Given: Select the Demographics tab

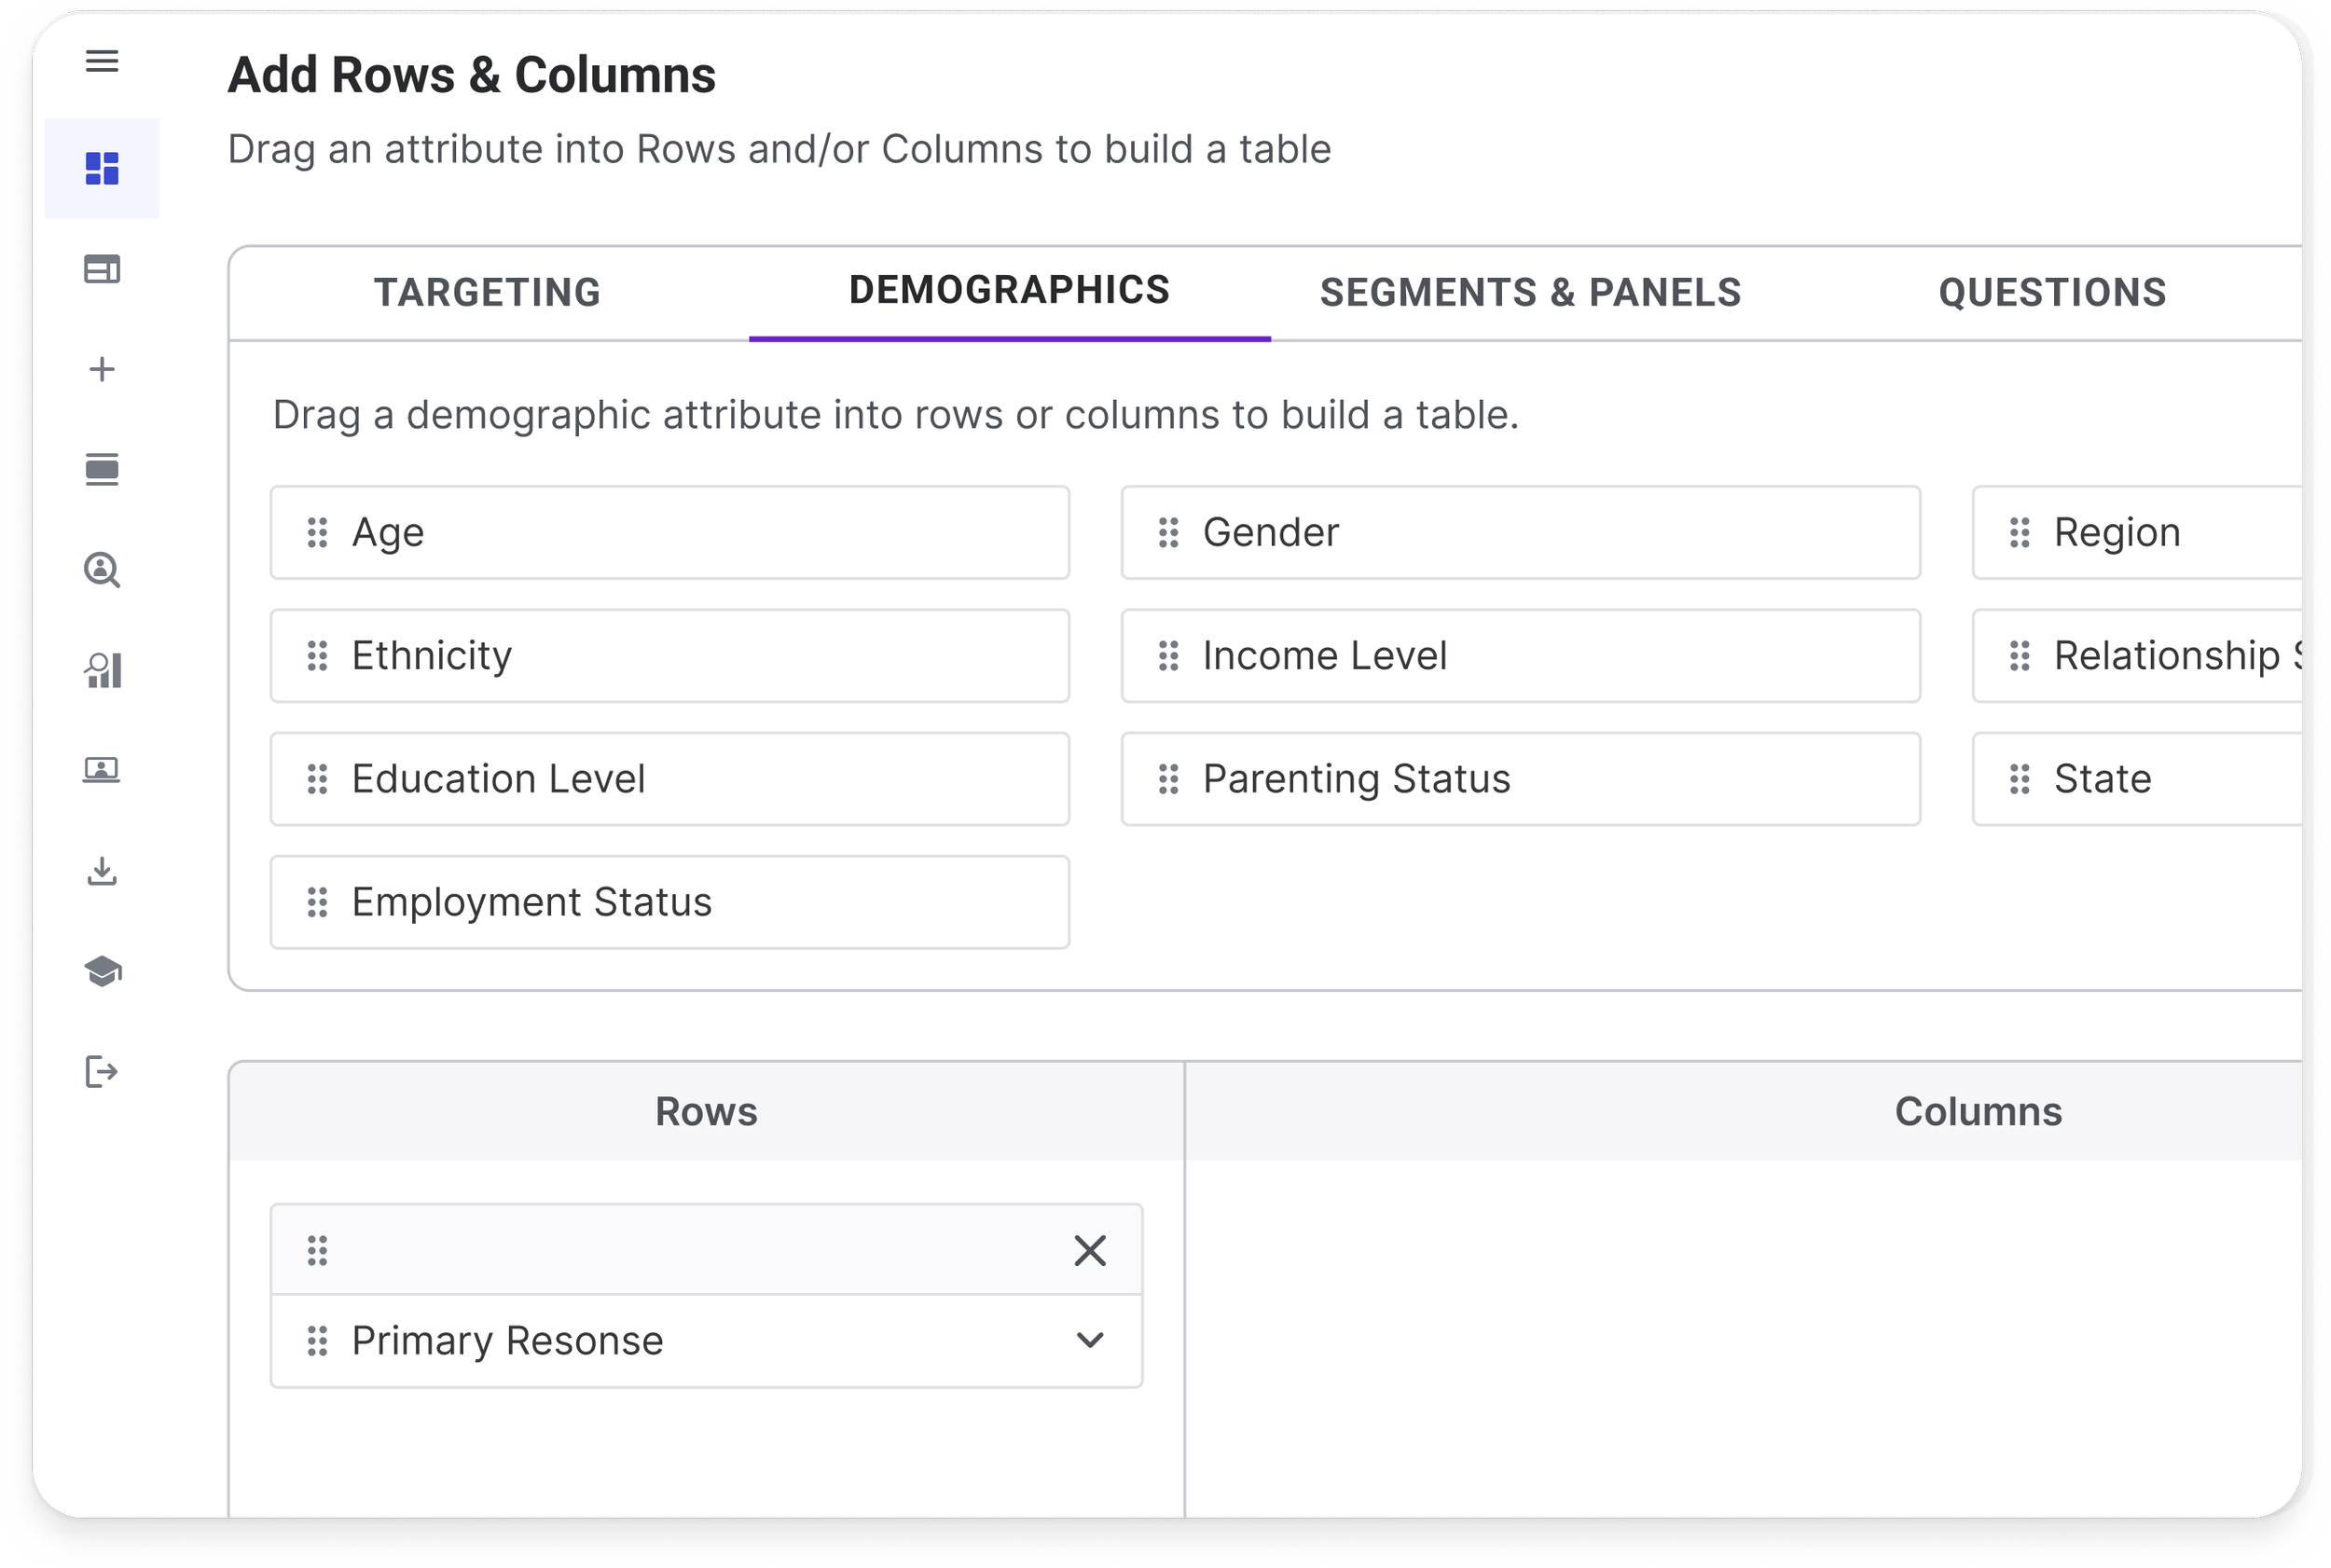Looking at the screenshot, I should point(1010,291).
